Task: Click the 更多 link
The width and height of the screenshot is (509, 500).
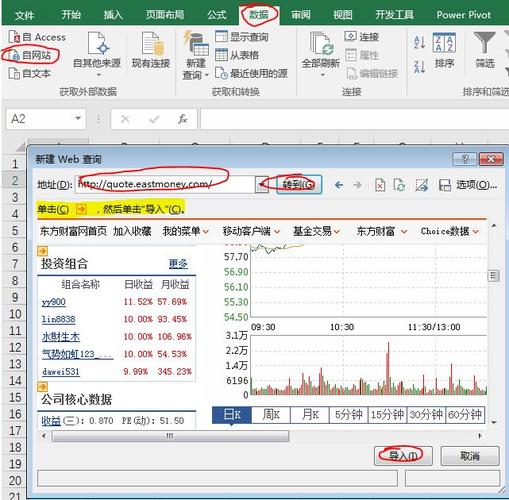Action: [178, 264]
